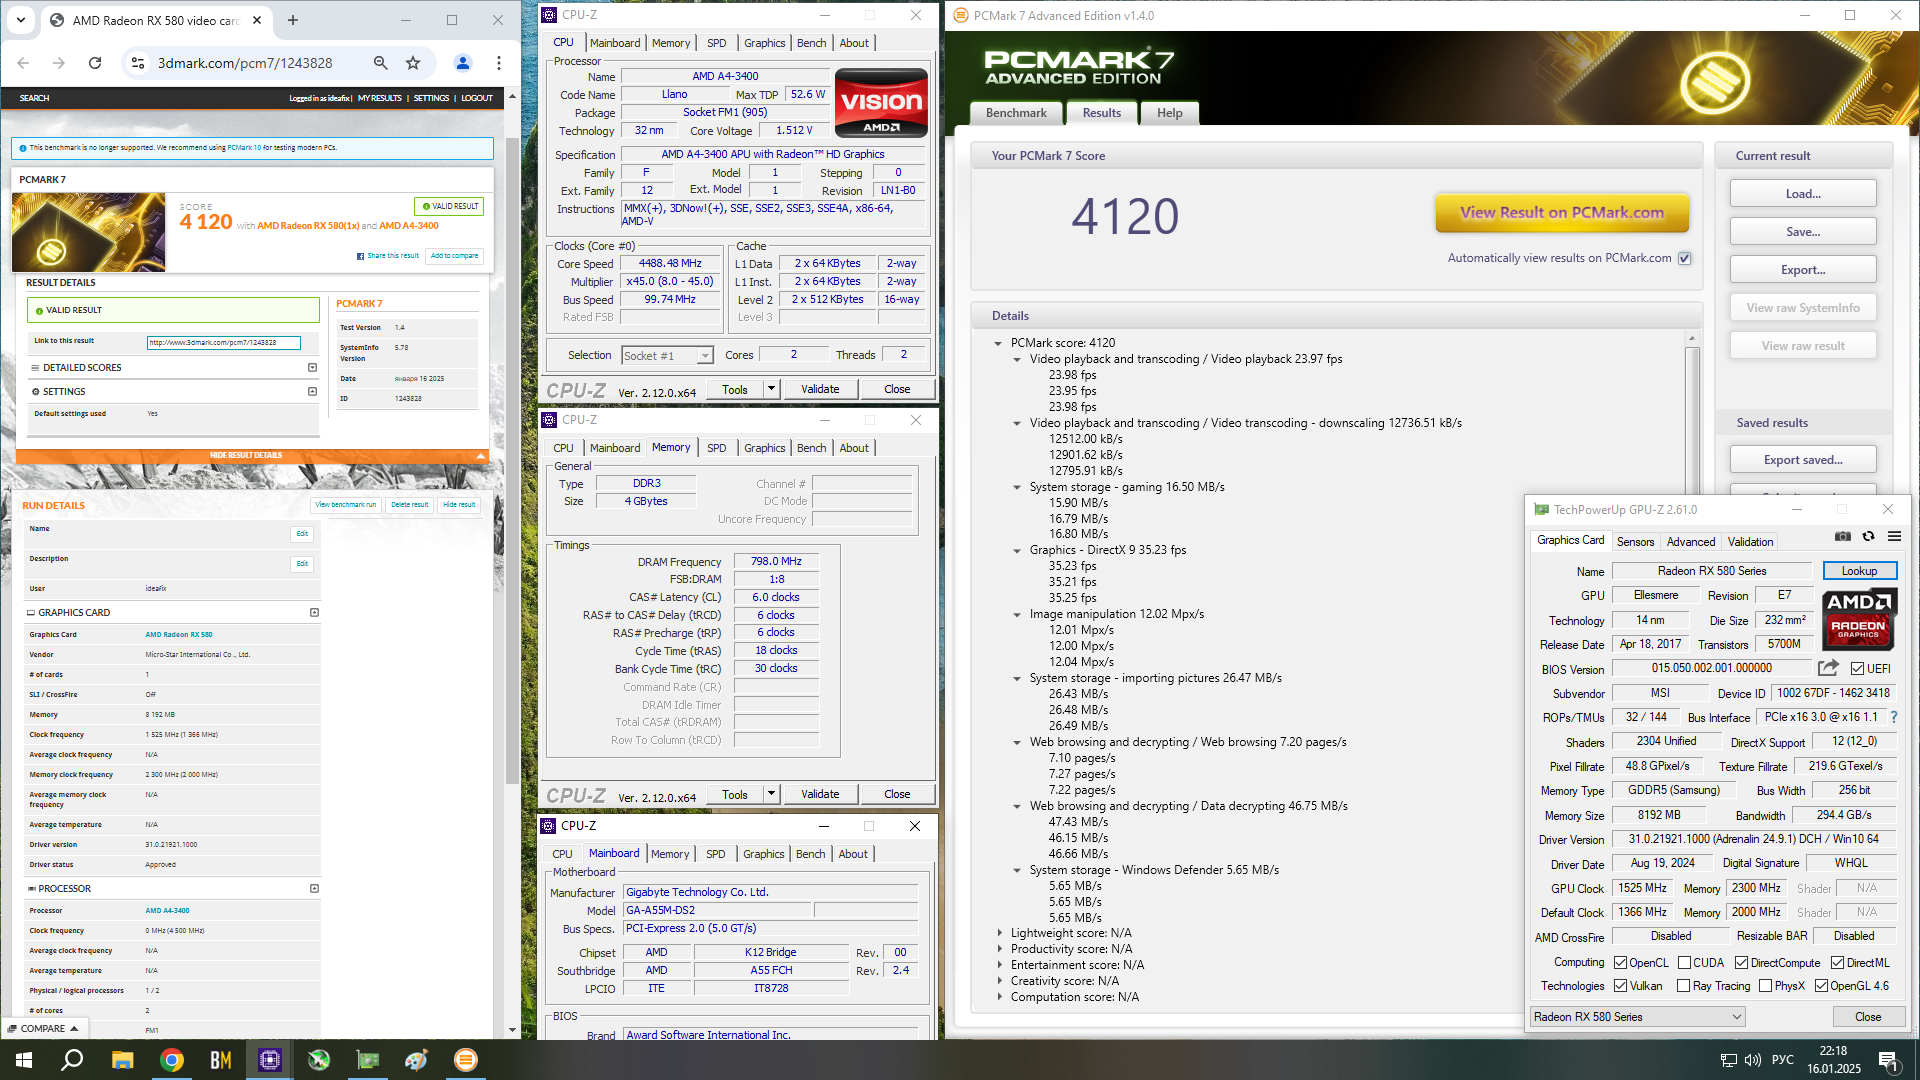
Task: Open the GPU-Z hamburger menu
Action: [1894, 537]
